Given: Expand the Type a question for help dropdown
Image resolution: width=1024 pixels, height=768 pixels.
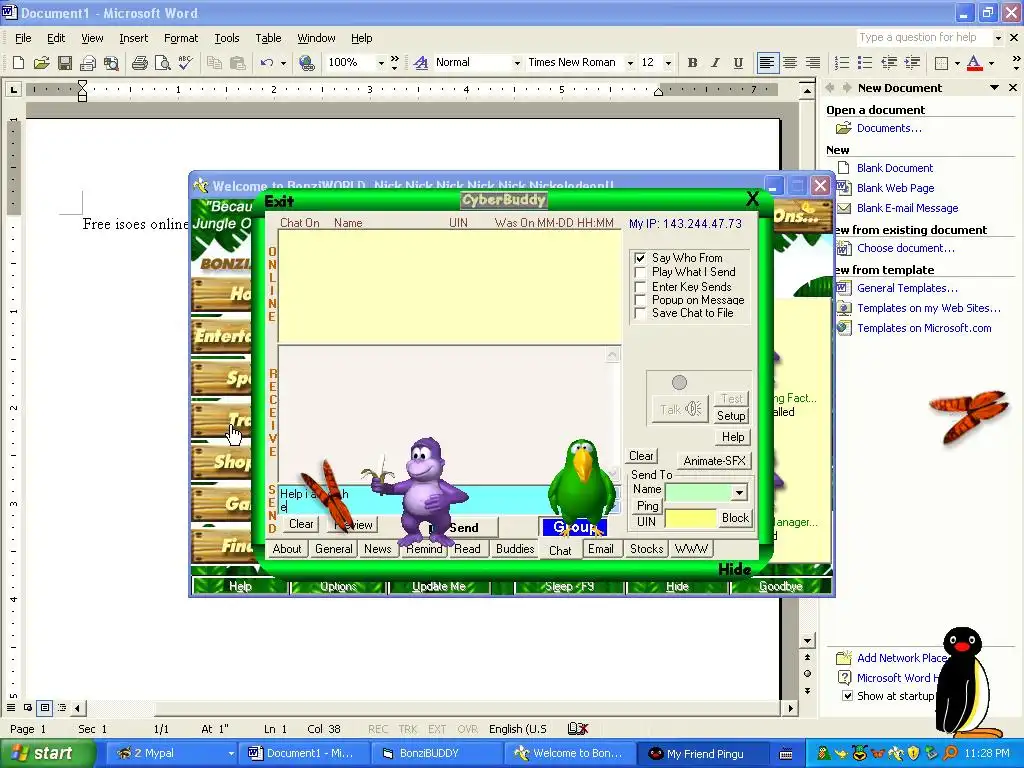Looking at the screenshot, I should coord(998,38).
